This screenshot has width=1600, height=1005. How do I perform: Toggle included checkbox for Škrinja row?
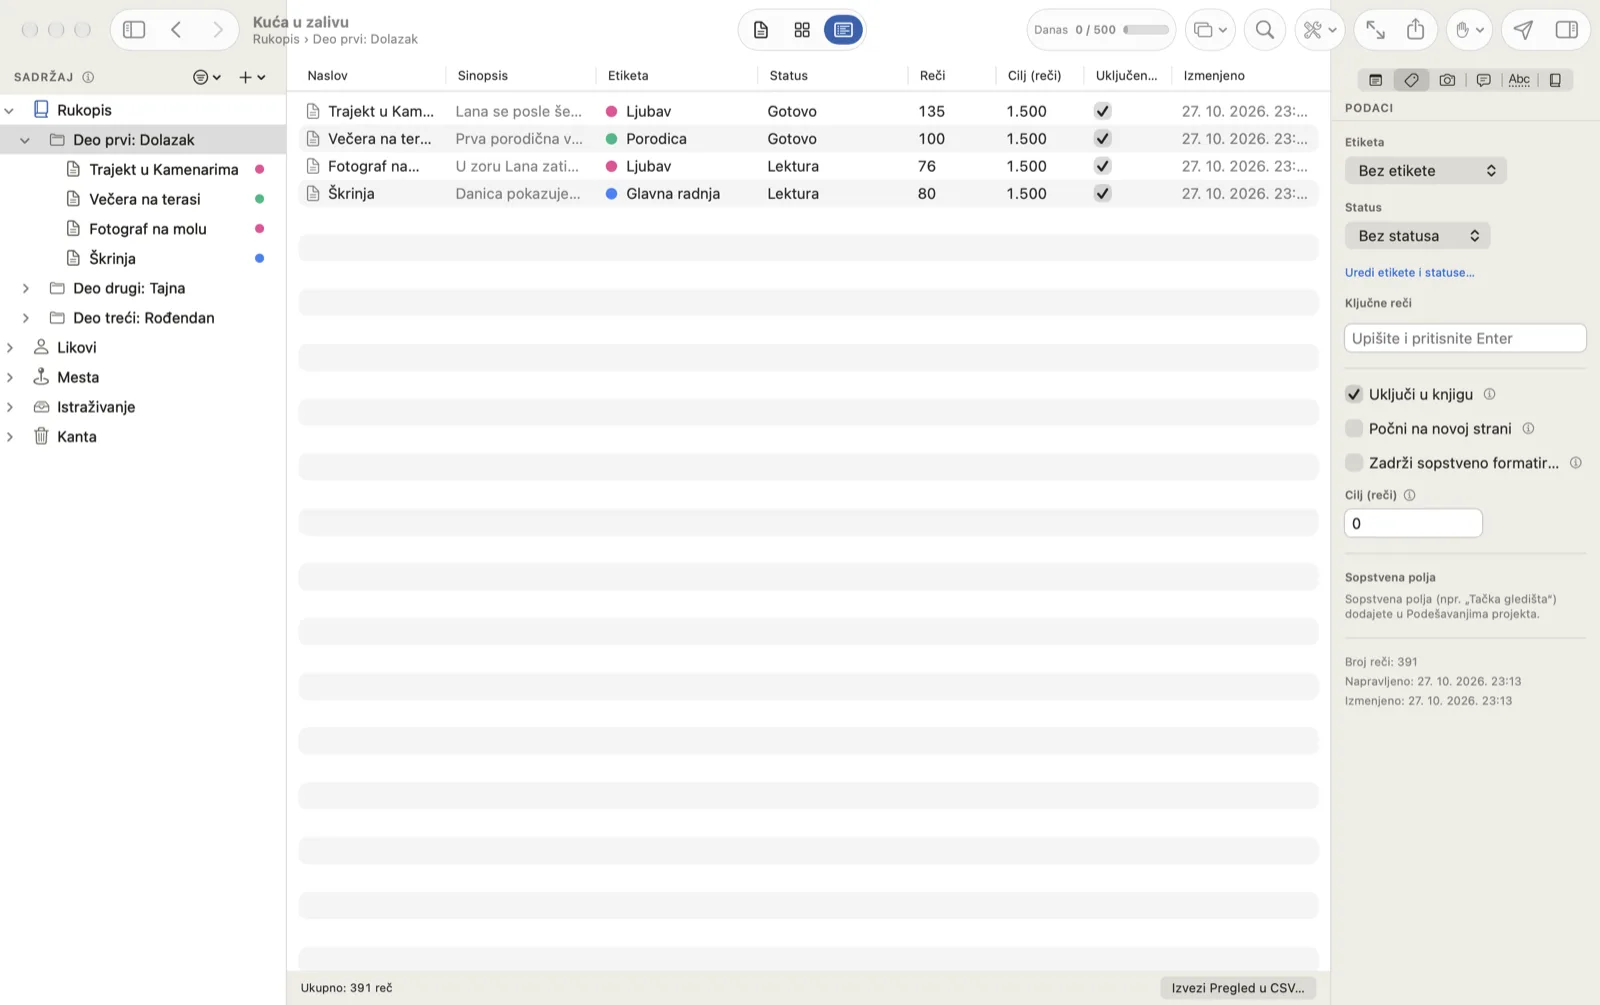1102,193
